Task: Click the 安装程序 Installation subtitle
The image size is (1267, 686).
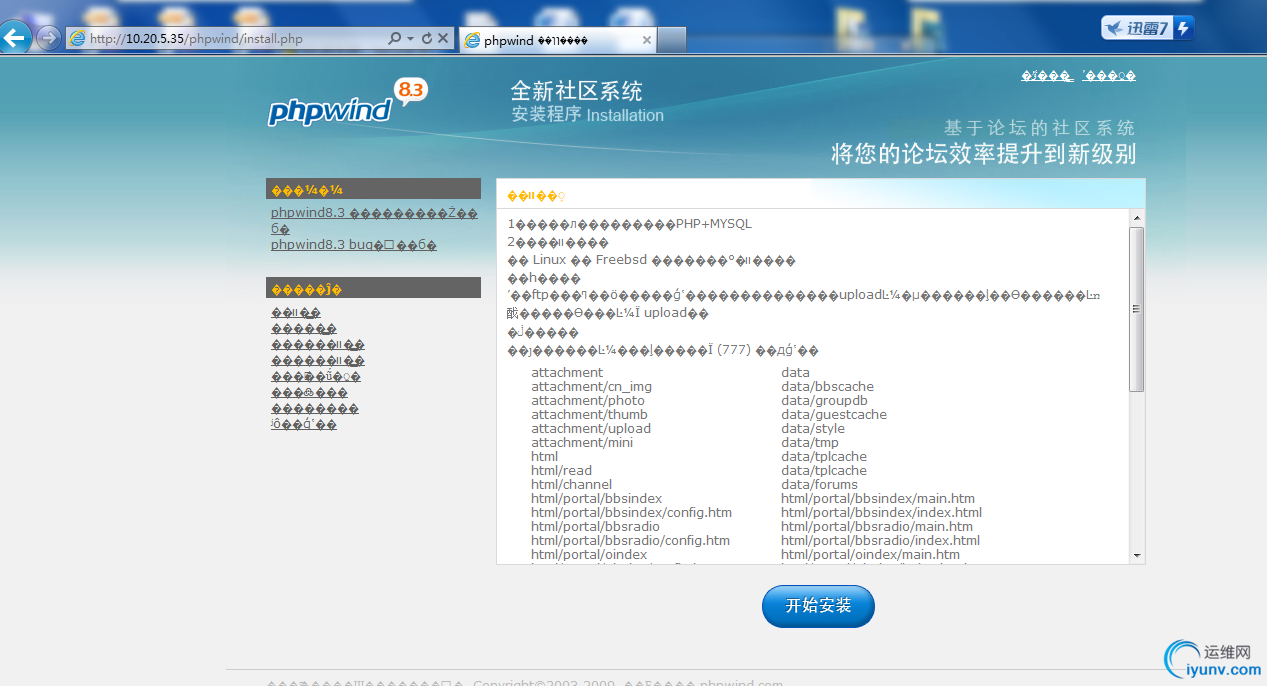Action: point(587,115)
